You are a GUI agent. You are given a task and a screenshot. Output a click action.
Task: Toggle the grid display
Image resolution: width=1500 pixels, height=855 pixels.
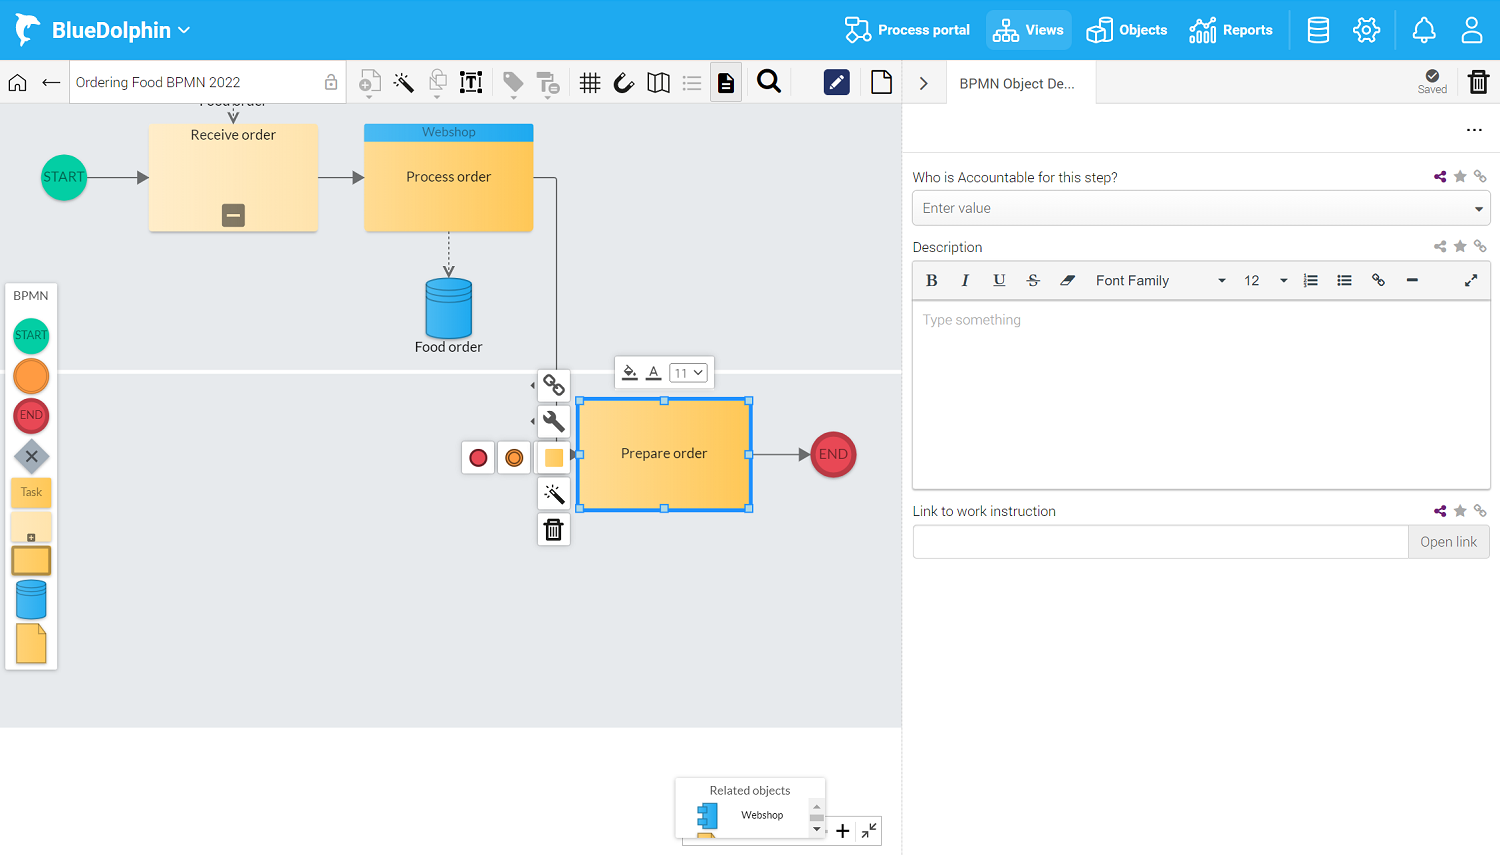590,83
